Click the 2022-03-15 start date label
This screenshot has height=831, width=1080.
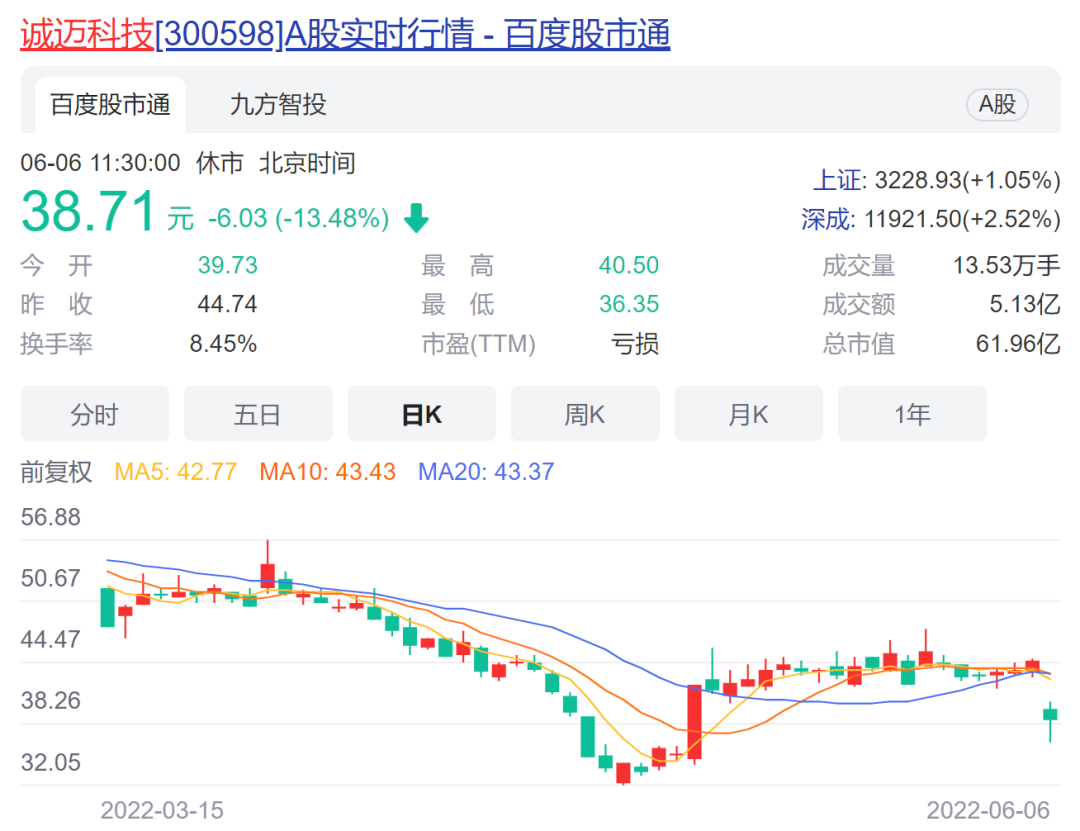[162, 809]
